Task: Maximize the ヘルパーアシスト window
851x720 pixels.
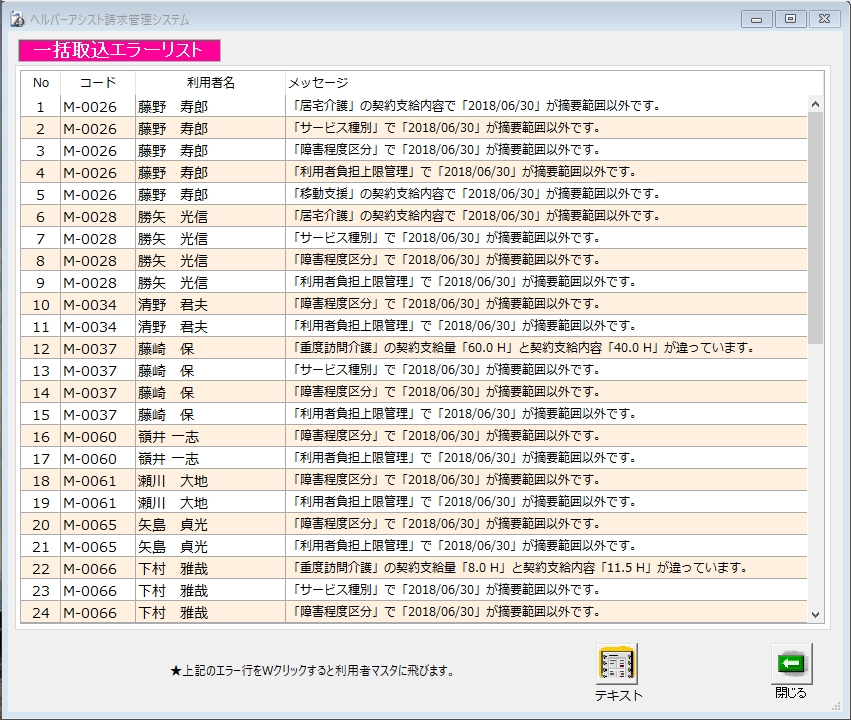Action: coord(790,19)
